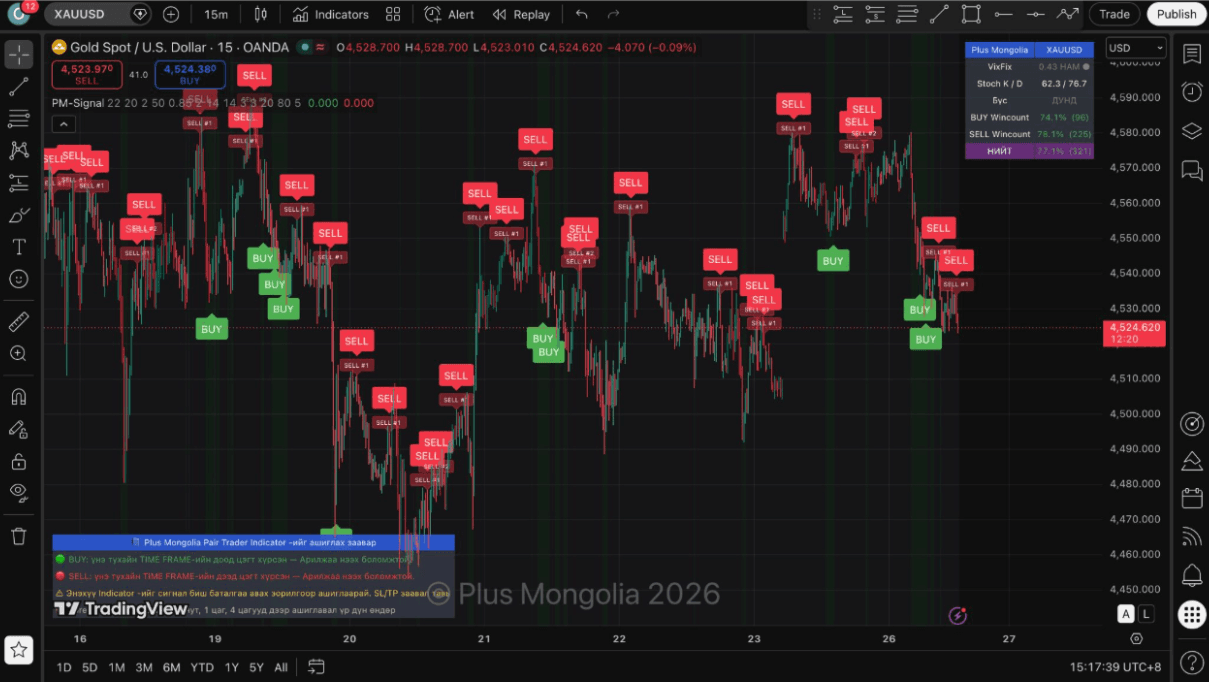Open the economic calendar panel
The width and height of the screenshot is (1209, 682).
tap(1191, 498)
